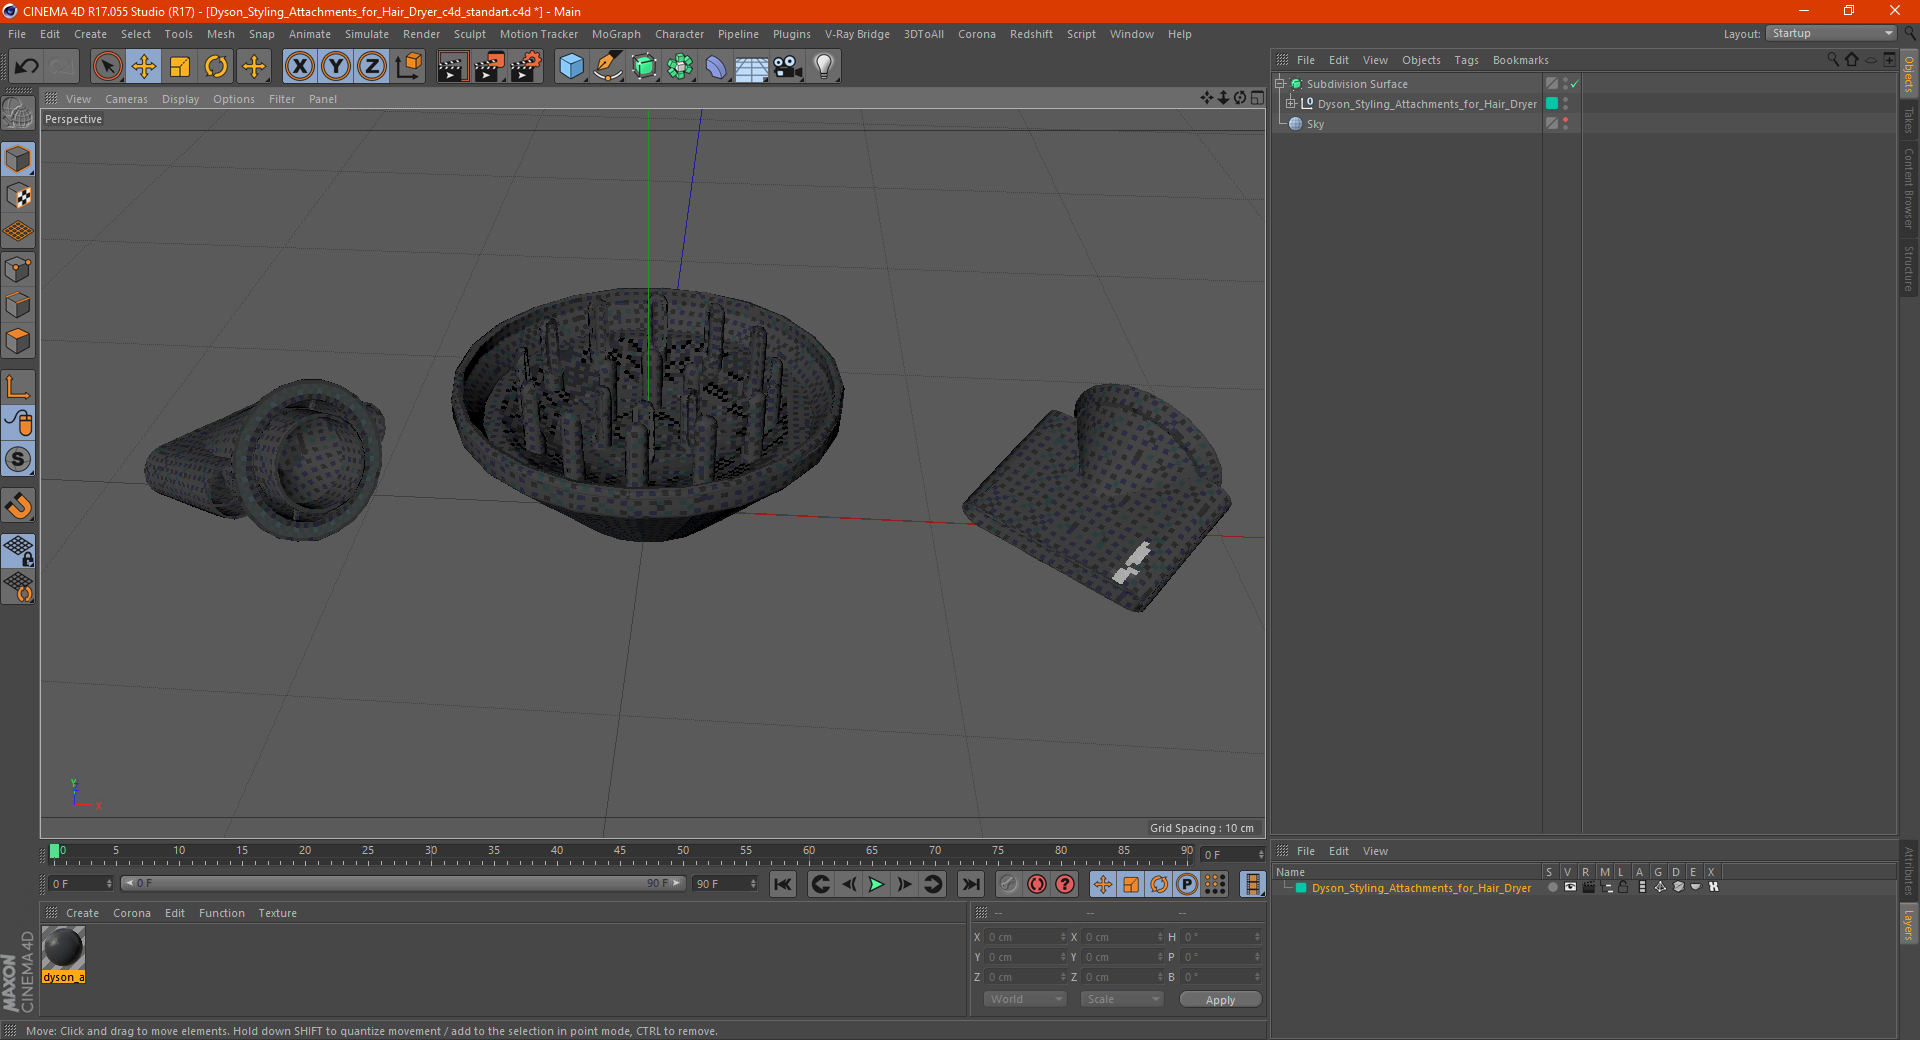This screenshot has height=1040, width=1920.
Task: Toggle layer solo dot for Dyson layer
Action: [x=1552, y=887]
